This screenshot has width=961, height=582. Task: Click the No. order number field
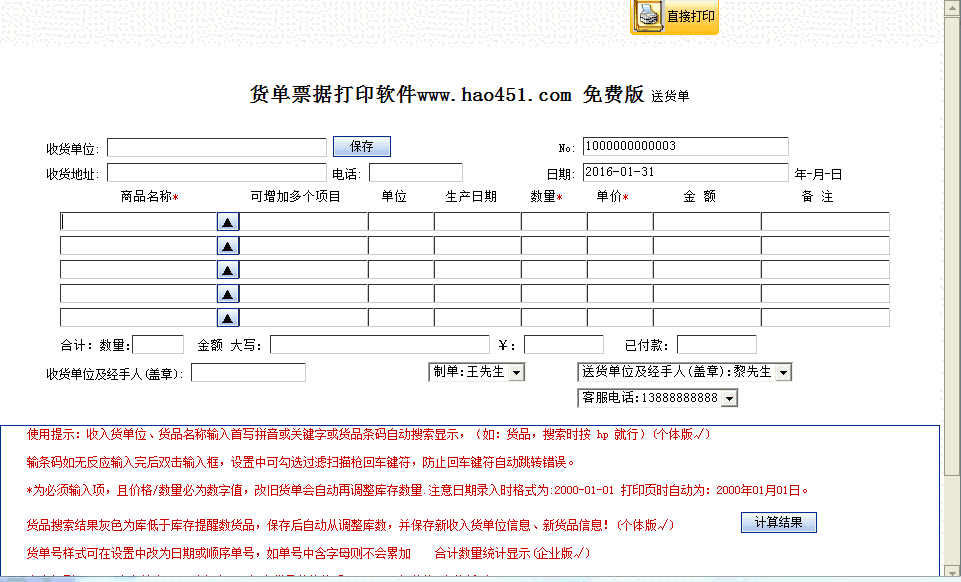point(685,146)
